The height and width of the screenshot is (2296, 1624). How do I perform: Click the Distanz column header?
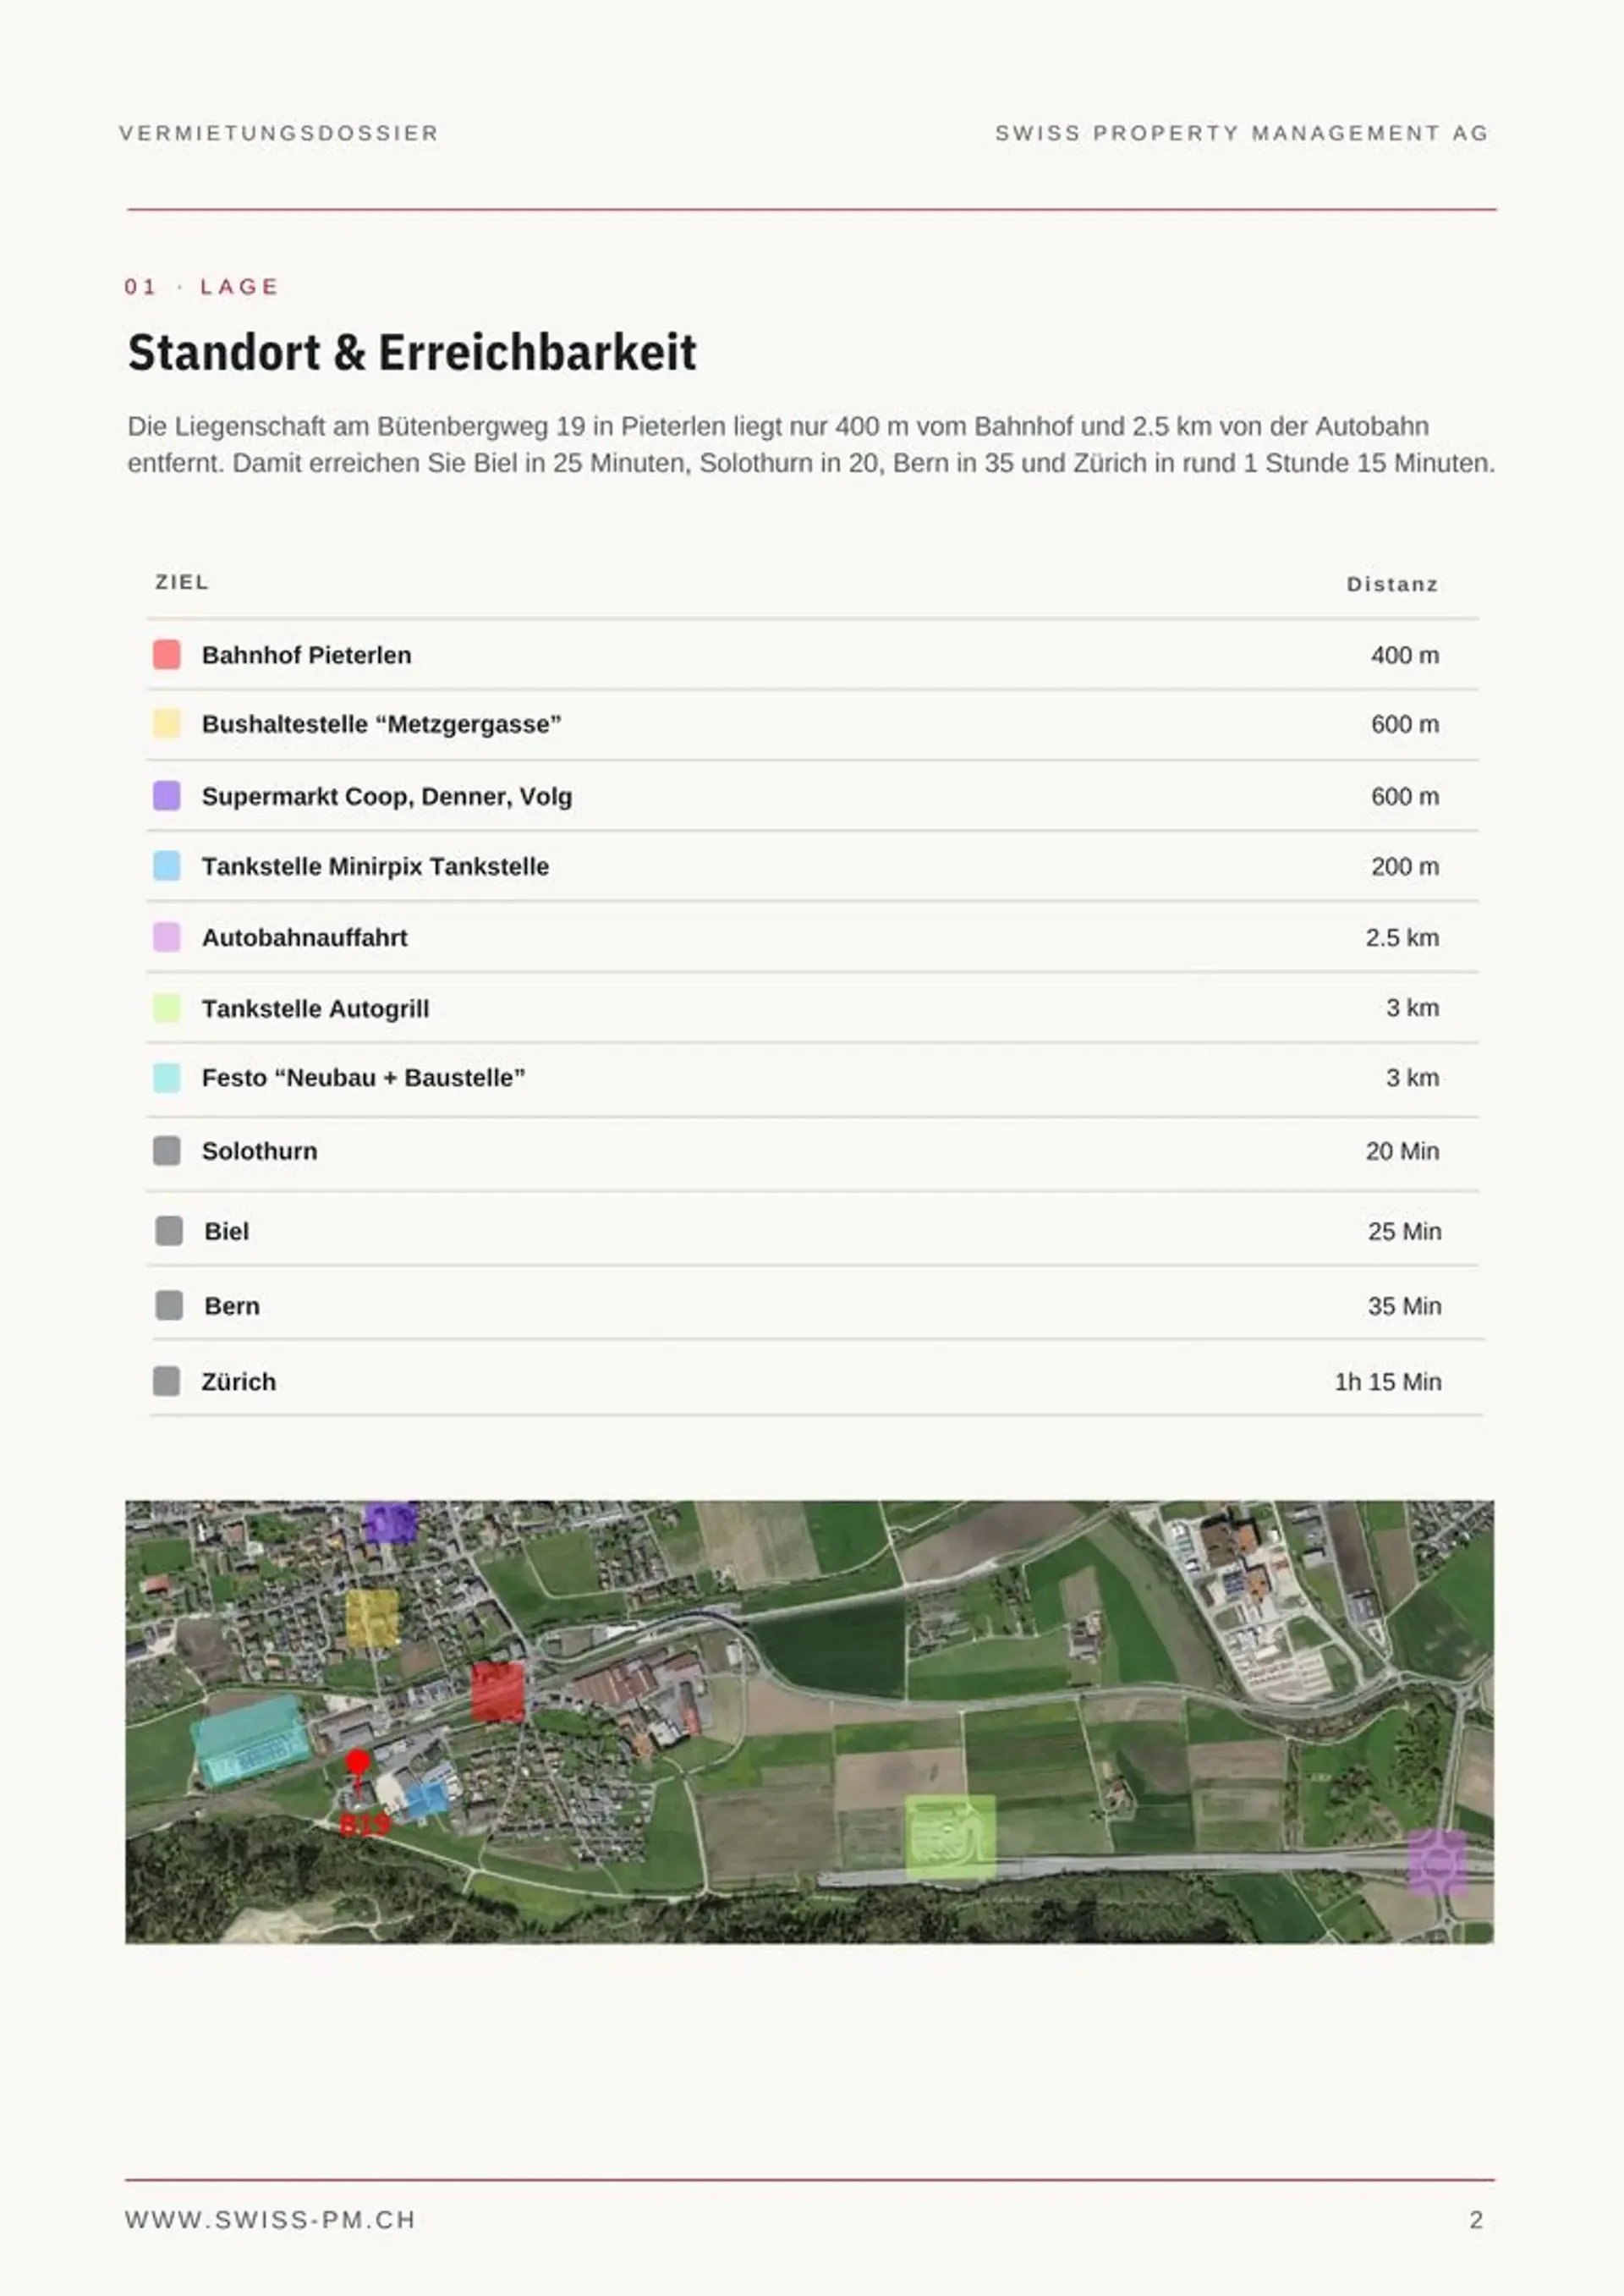click(1392, 584)
